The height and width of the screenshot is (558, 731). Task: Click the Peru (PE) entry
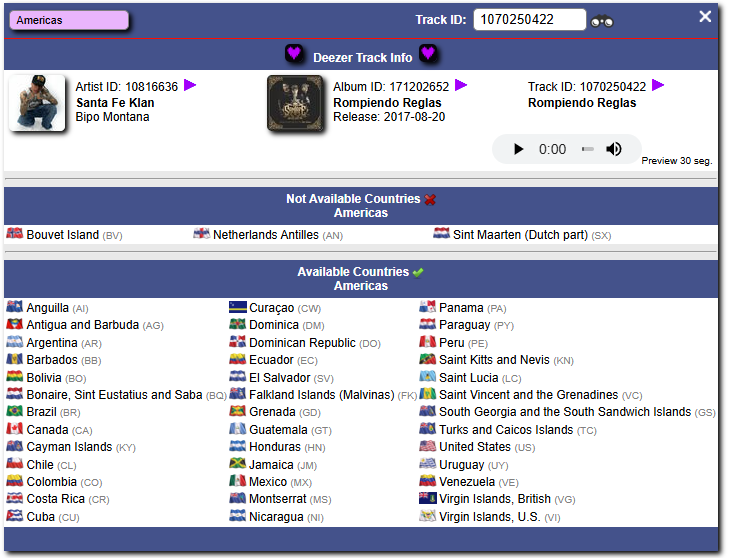pyautogui.click(x=453, y=343)
